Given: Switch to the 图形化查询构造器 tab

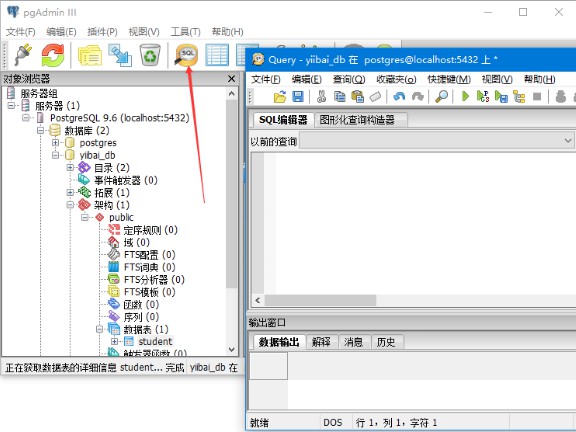Looking at the screenshot, I should point(361,120).
